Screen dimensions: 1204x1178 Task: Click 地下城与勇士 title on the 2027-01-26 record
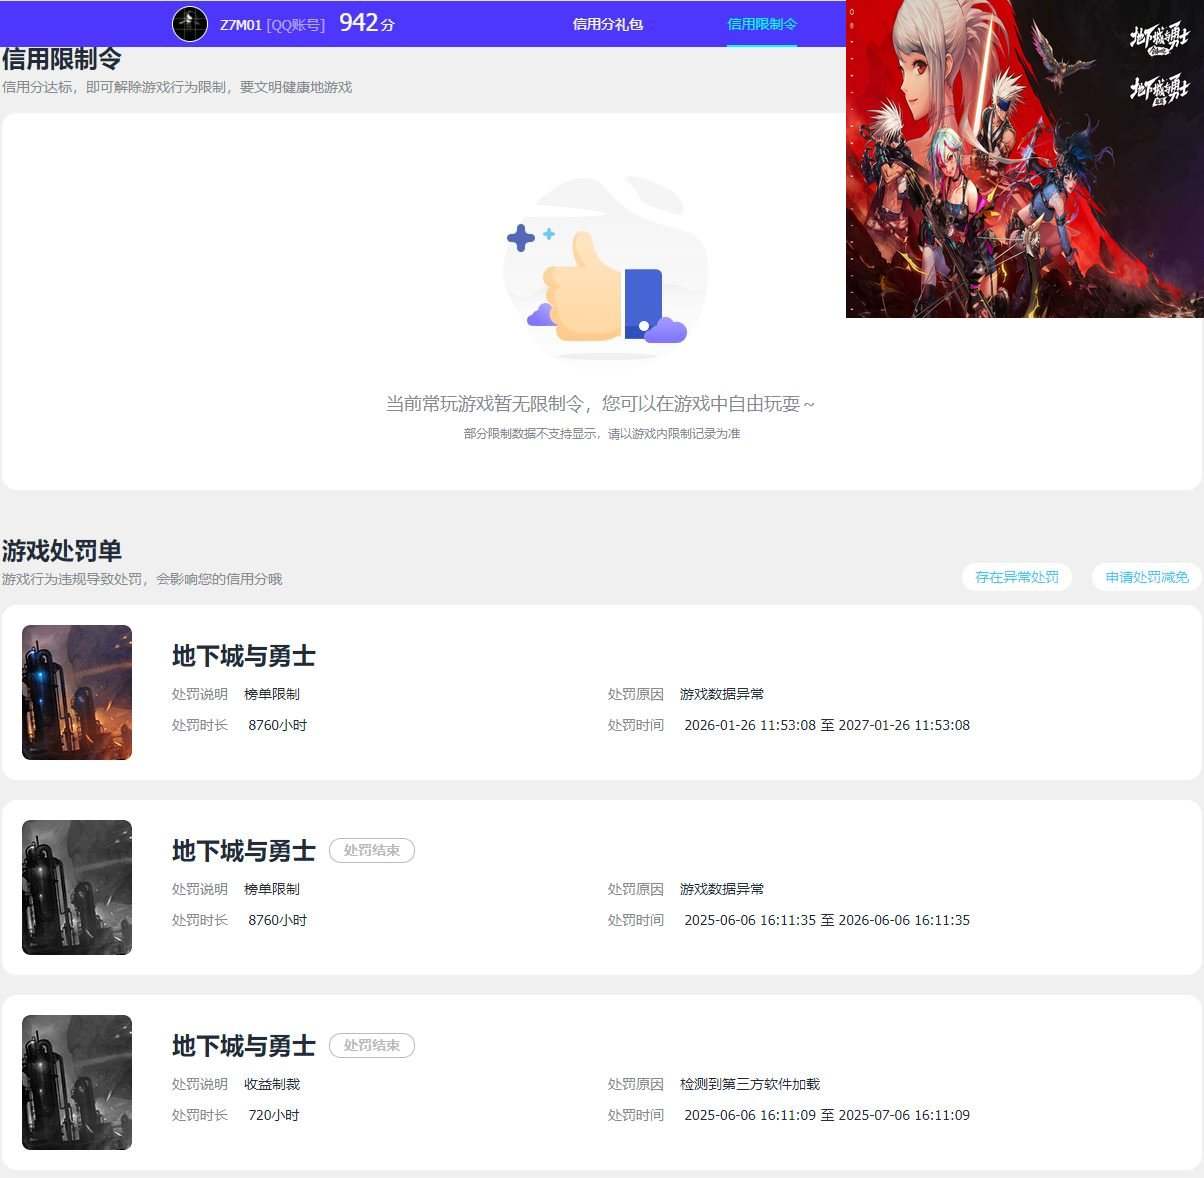[x=244, y=656]
